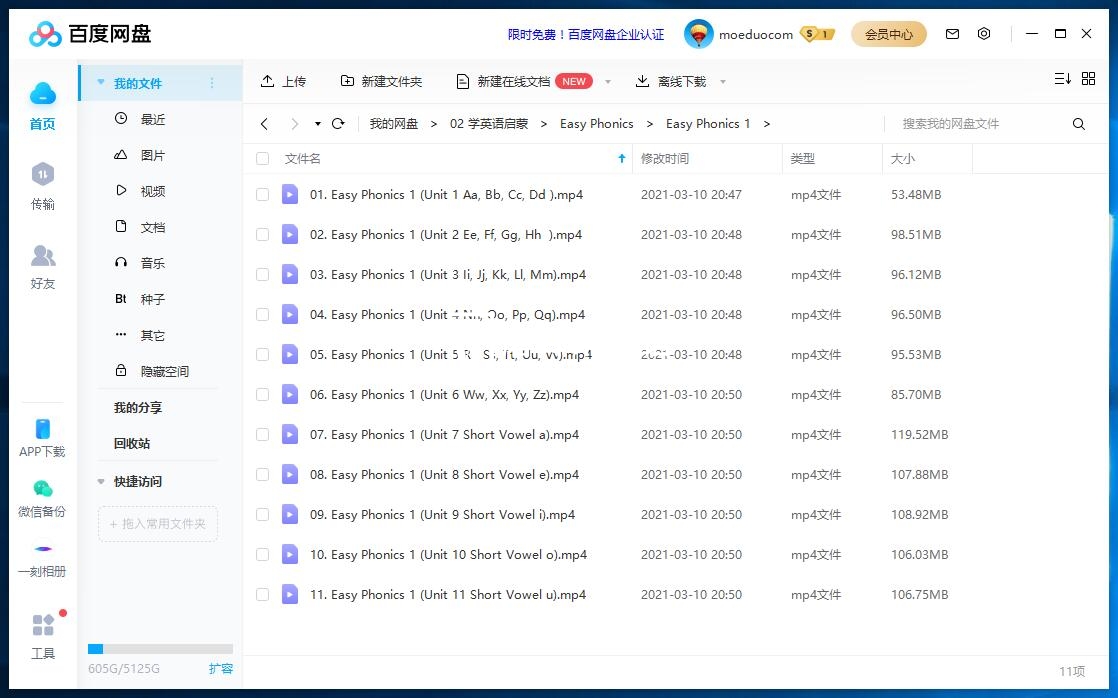Viewport: 1118px width, 698px height.
Task: Click the 上传 upload button
Action: (x=283, y=81)
